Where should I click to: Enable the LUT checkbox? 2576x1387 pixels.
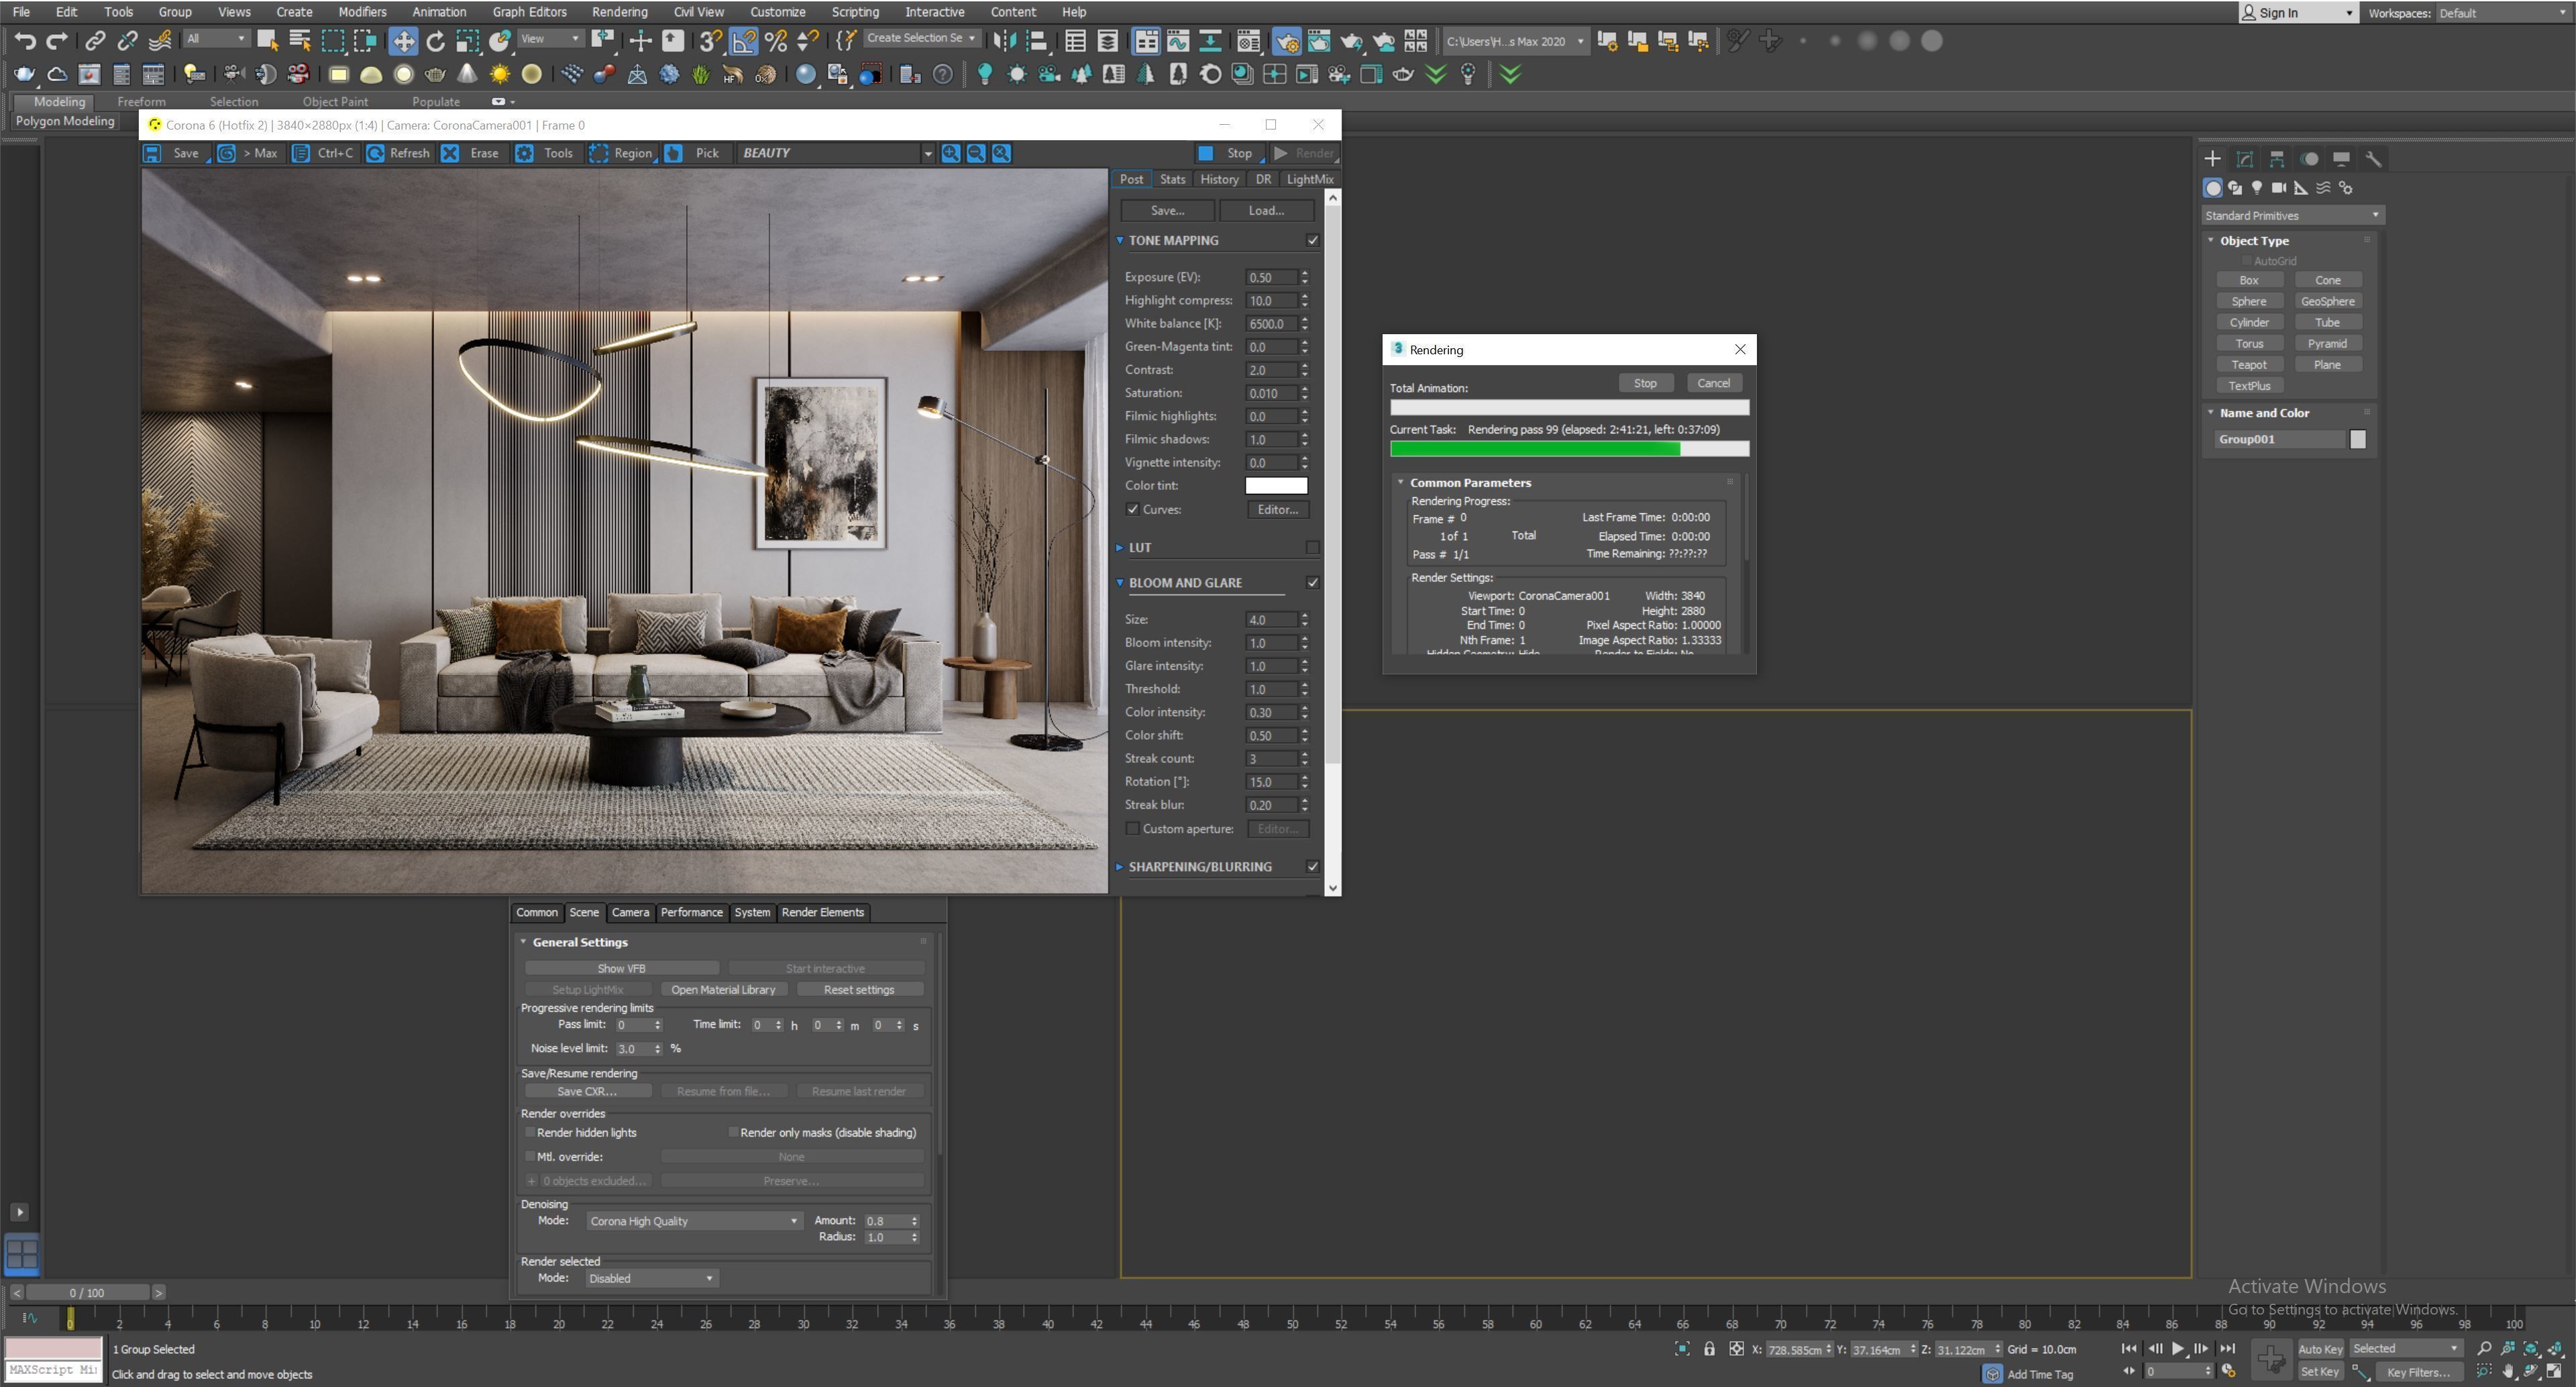point(1313,548)
